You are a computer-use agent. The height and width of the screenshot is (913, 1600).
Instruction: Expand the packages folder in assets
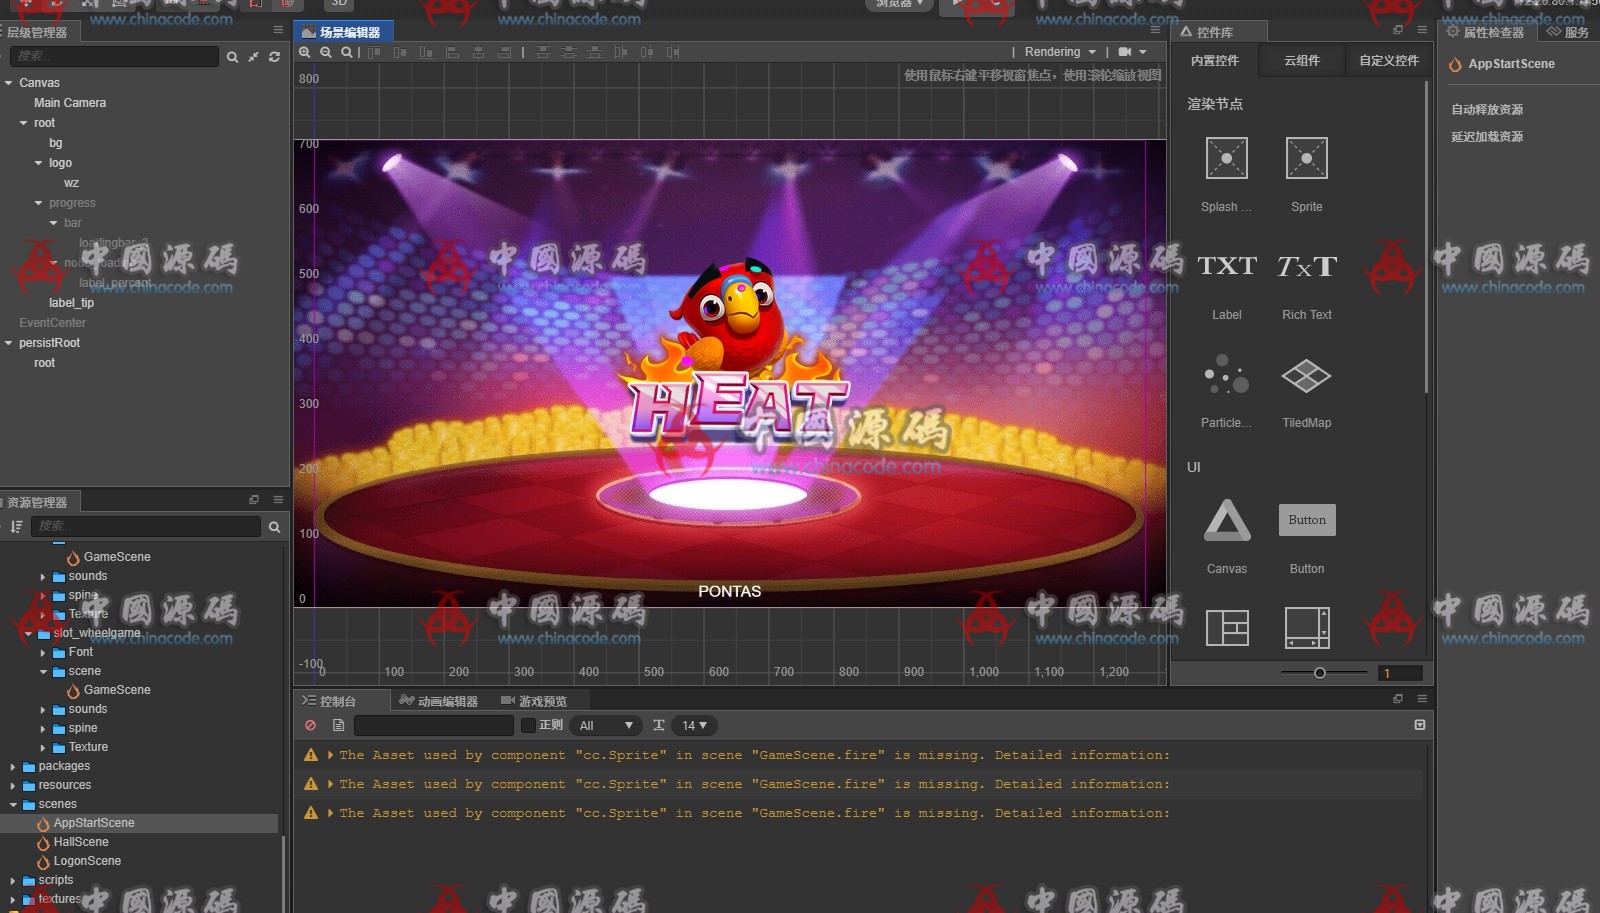coord(13,767)
